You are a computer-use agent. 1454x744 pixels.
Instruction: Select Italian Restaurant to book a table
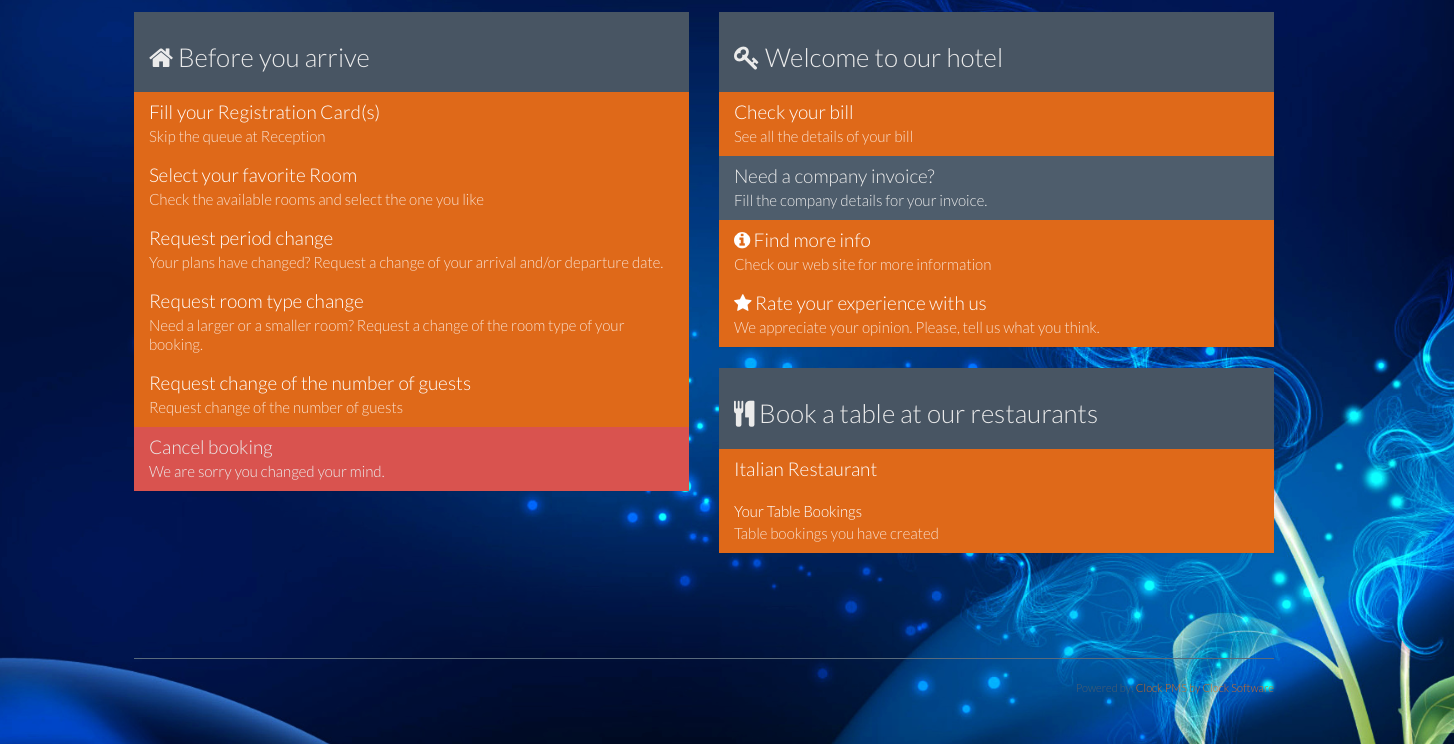pos(996,470)
